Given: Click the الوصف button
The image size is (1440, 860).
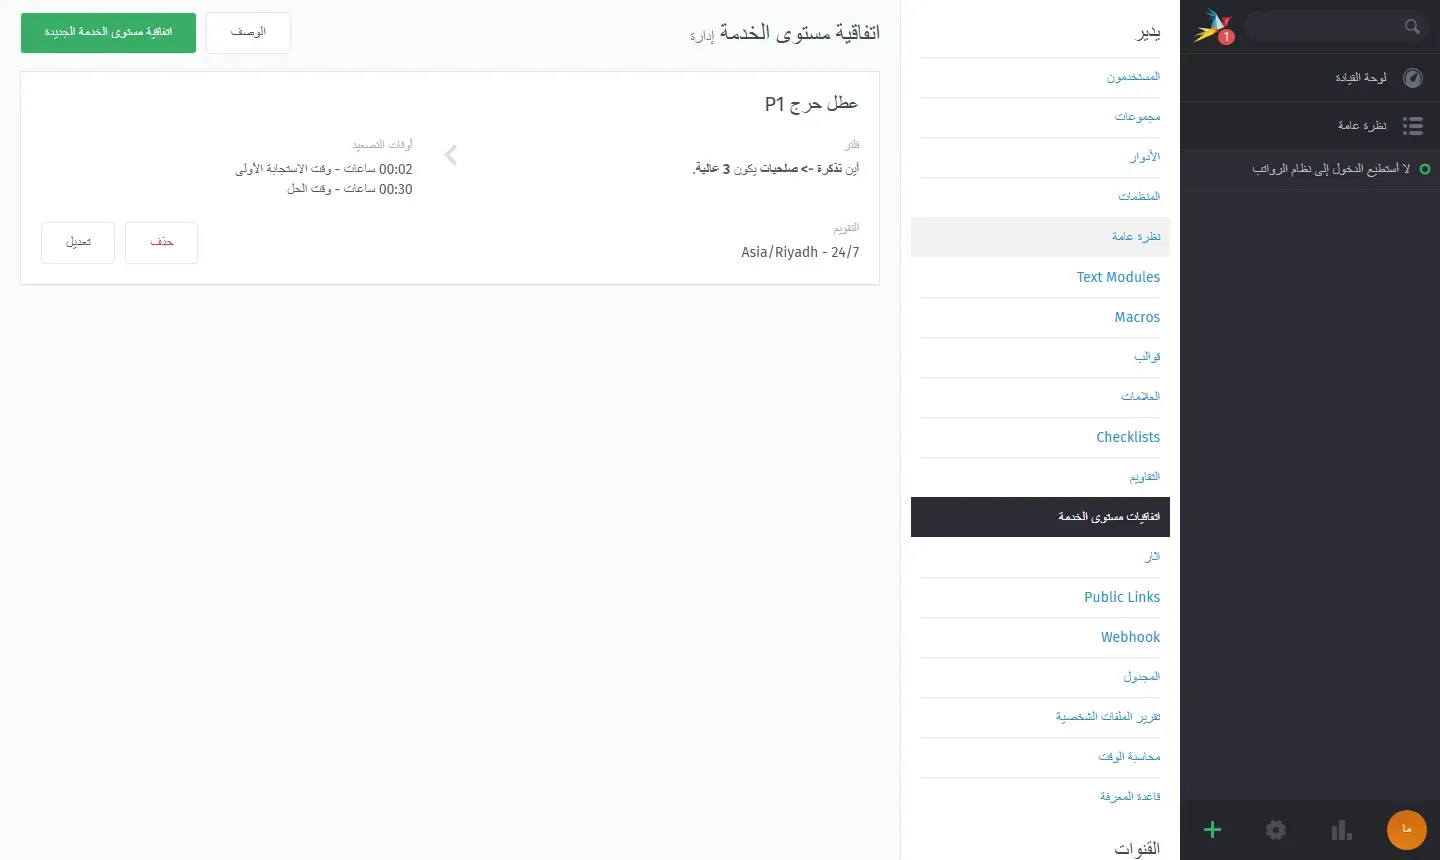Looking at the screenshot, I should tap(248, 33).
